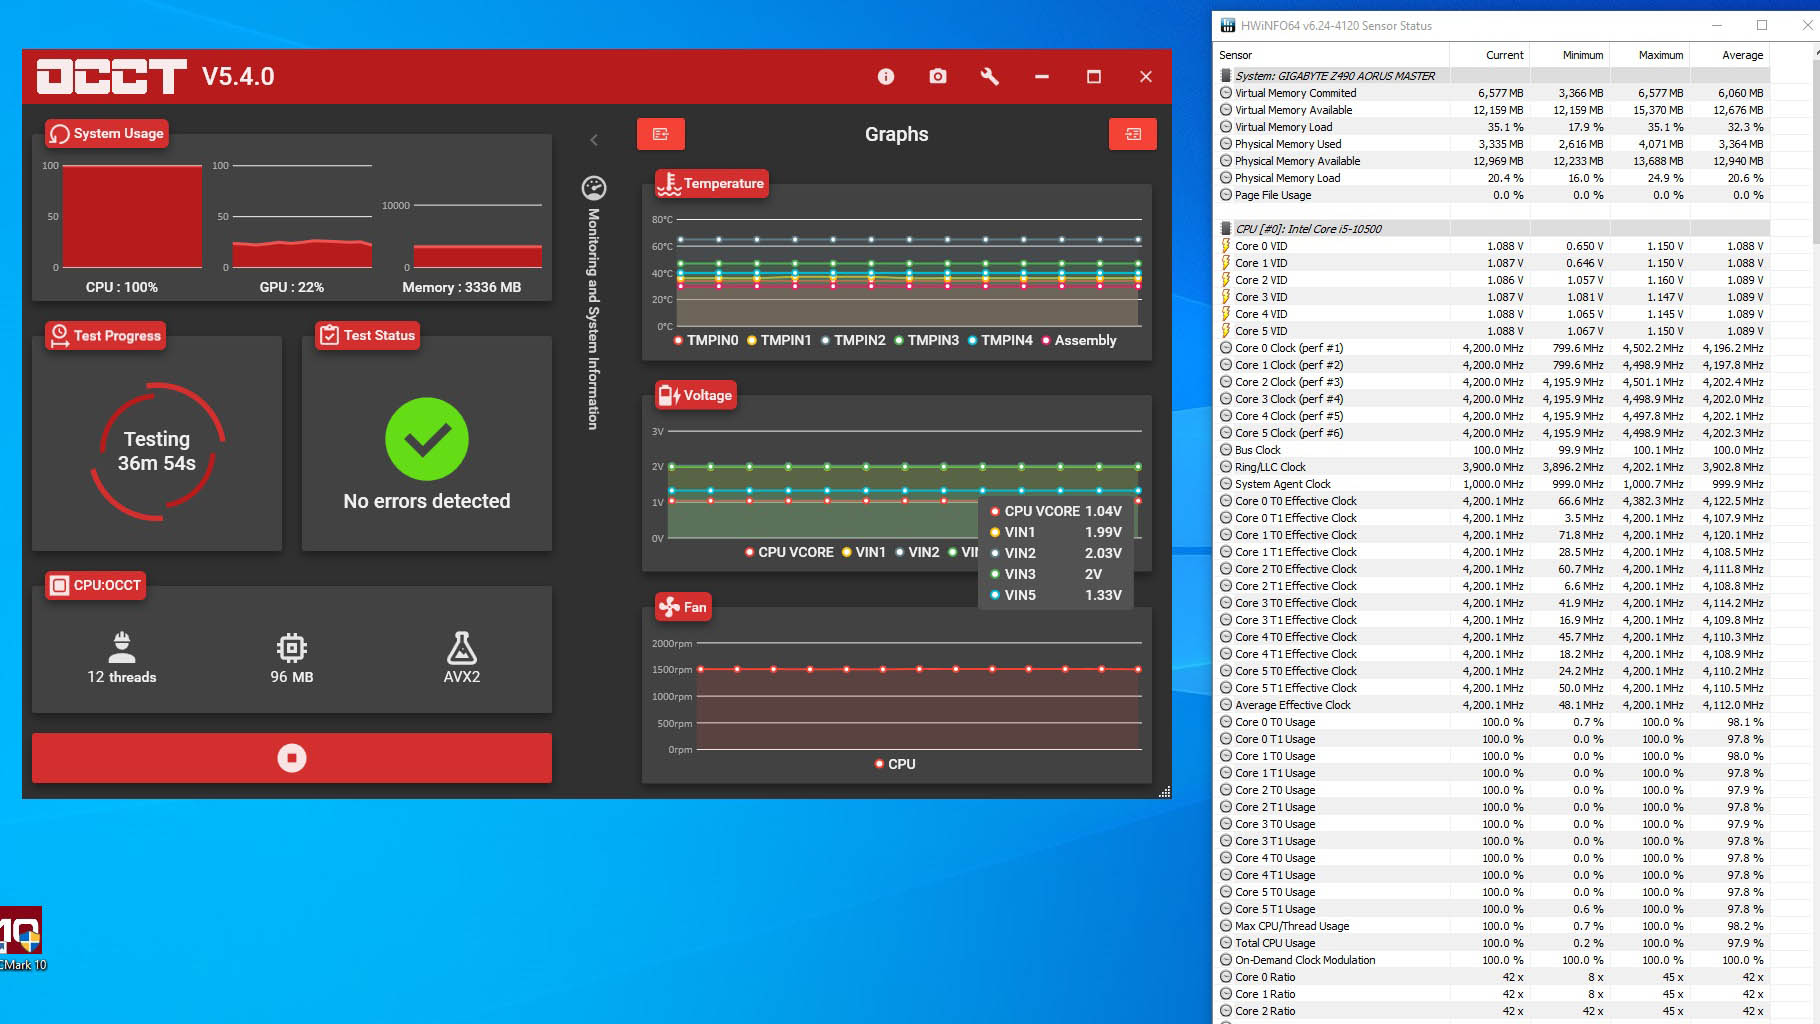The image size is (1820, 1024).
Task: Click the CPU VCORE 1.04V tooltip entry
Action: [1056, 511]
